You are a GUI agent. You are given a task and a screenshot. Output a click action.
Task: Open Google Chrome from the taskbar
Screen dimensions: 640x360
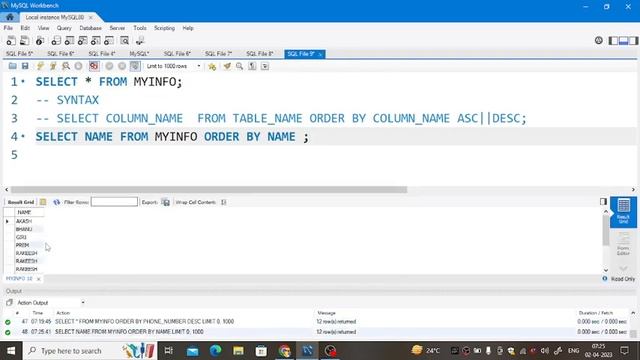284,351
